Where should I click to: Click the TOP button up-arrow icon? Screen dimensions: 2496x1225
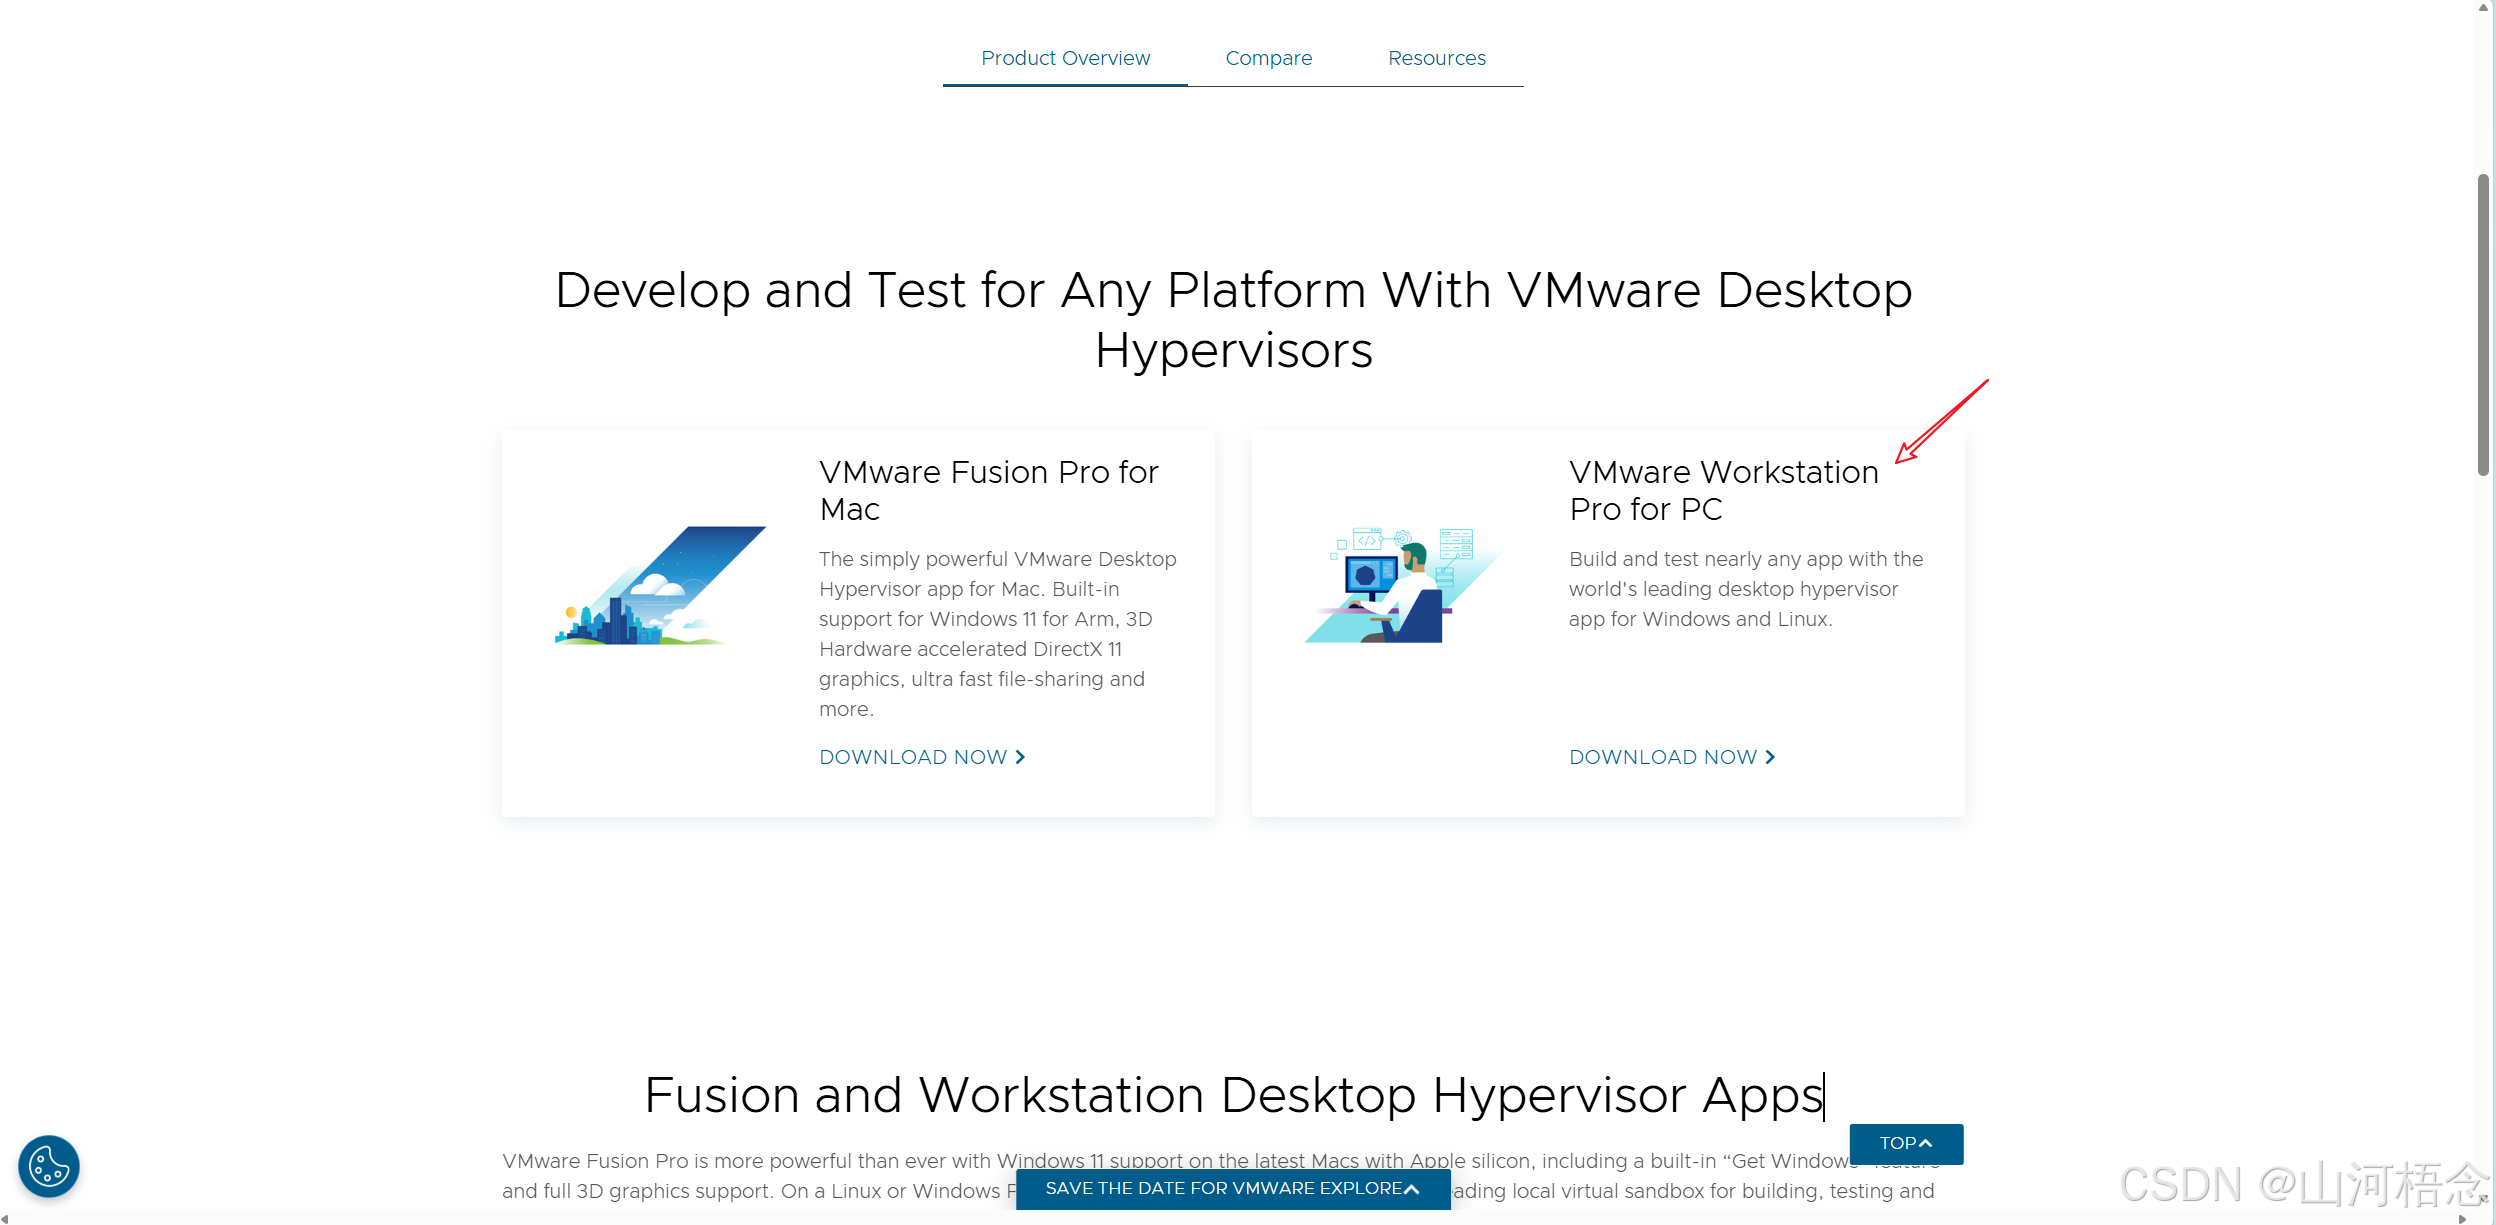[x=1926, y=1143]
